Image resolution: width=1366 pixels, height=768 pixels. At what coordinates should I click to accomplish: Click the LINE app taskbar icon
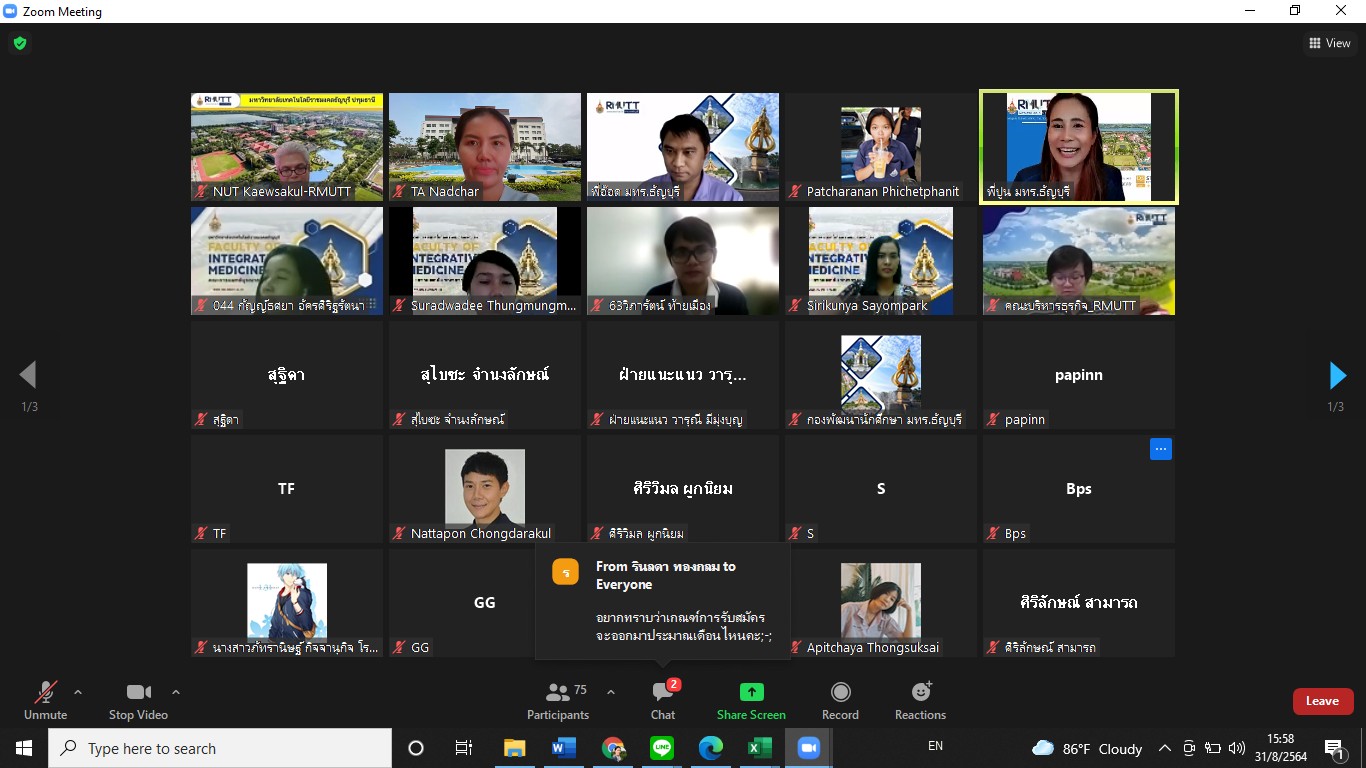pyautogui.click(x=662, y=748)
